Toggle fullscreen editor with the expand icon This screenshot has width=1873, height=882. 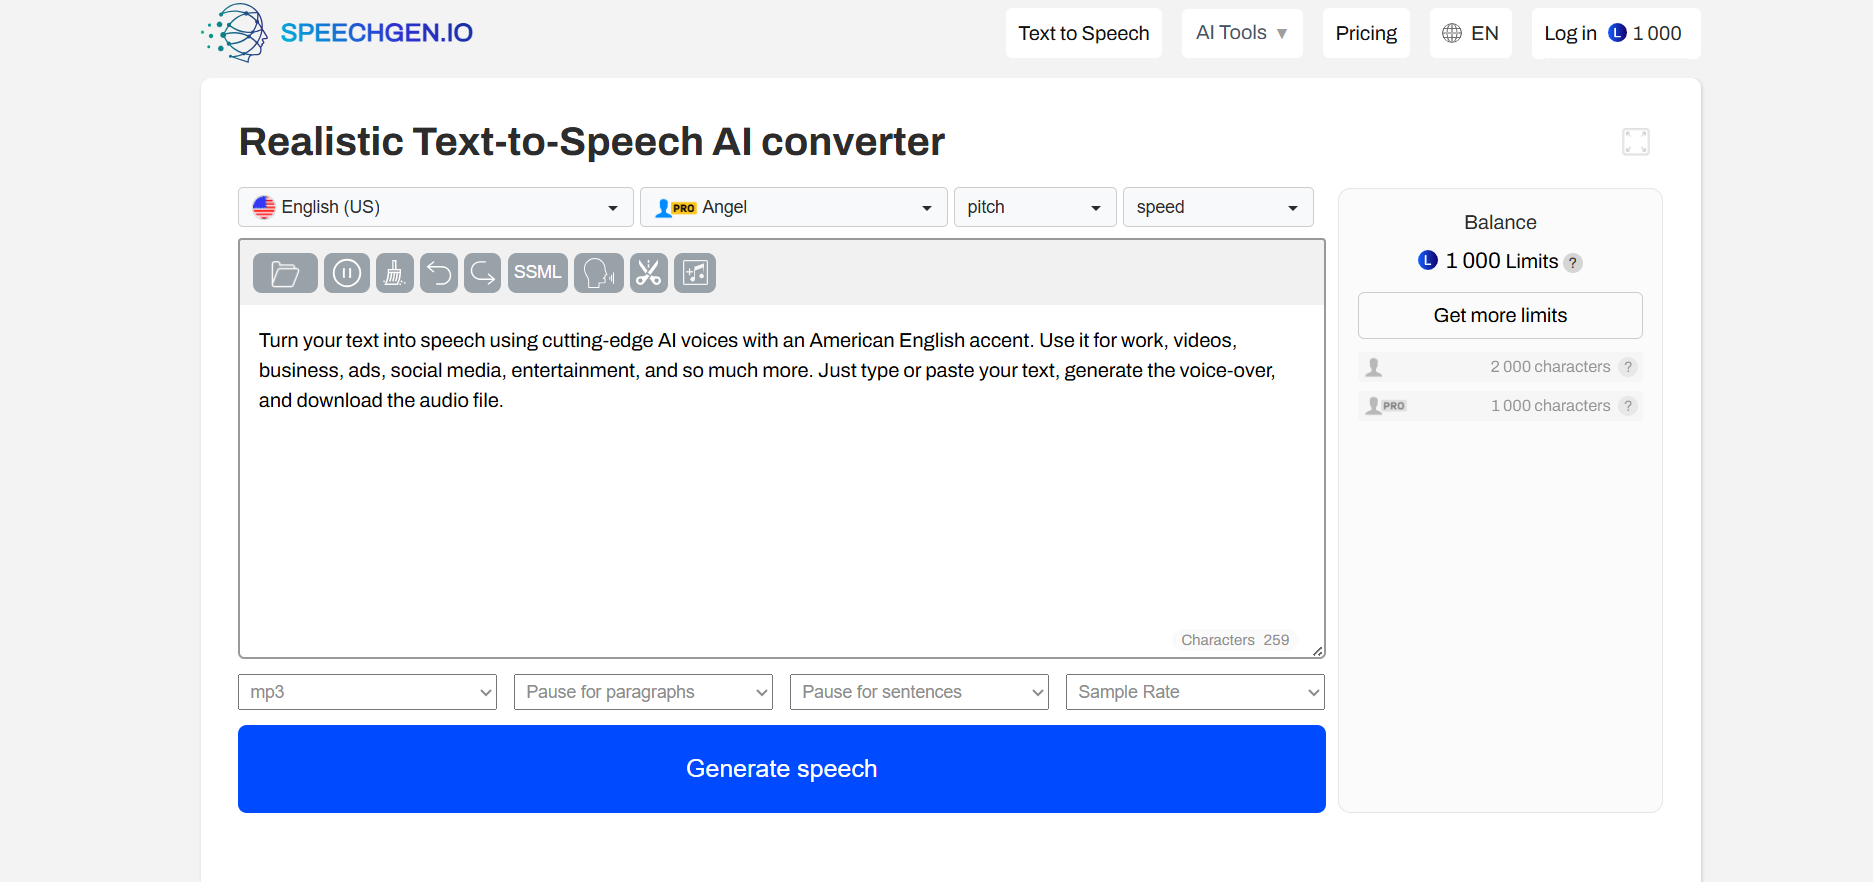pos(1635,142)
